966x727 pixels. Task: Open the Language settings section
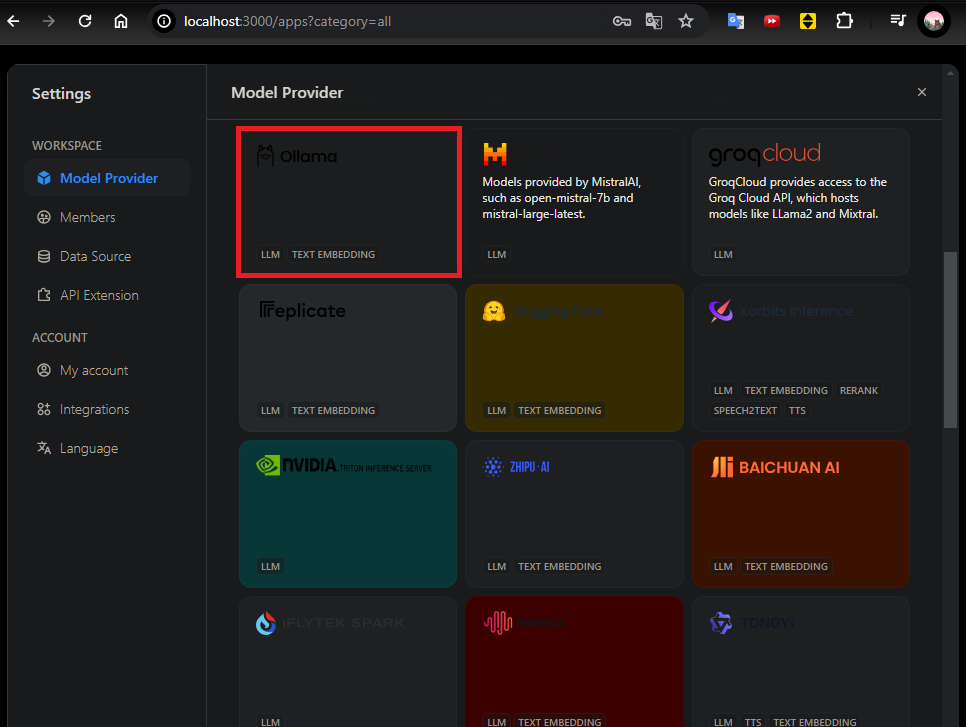point(107,449)
